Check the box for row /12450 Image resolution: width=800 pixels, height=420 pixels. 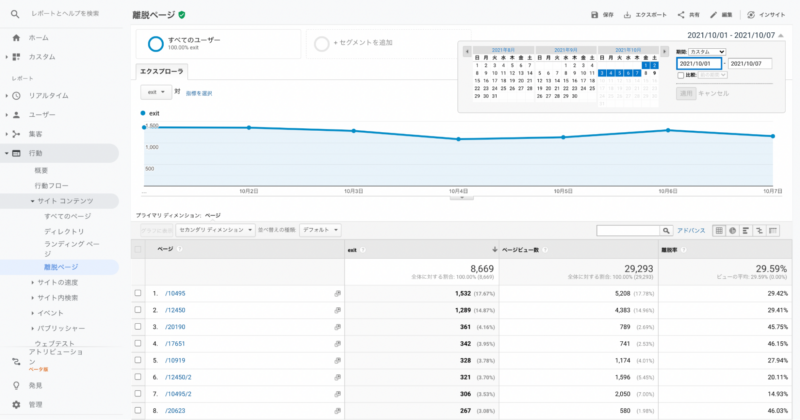pos(138,310)
